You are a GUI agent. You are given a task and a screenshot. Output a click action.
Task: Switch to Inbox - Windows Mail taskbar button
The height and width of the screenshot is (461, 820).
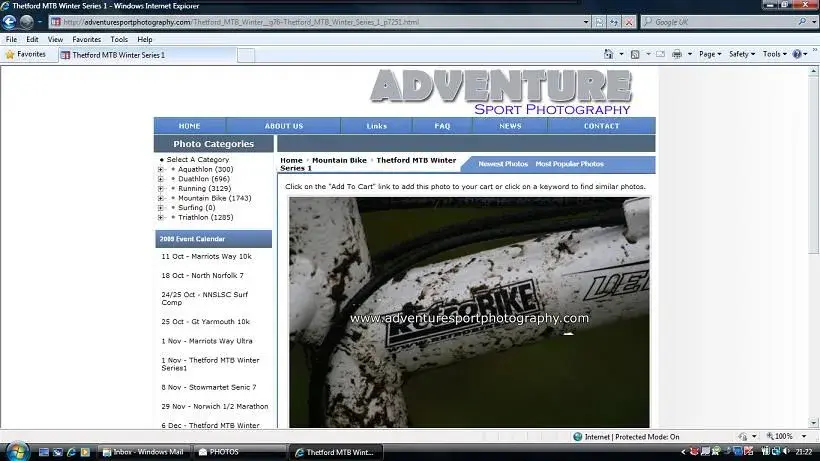[x=144, y=452]
